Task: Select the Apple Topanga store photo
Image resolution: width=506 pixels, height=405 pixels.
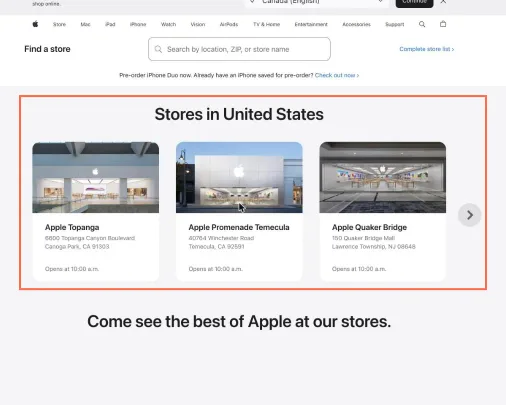Action: pyautogui.click(x=96, y=177)
